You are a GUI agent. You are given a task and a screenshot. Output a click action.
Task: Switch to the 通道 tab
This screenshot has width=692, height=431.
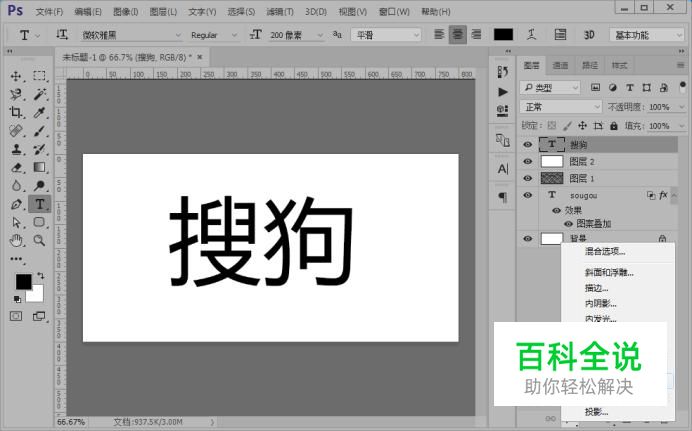560,65
